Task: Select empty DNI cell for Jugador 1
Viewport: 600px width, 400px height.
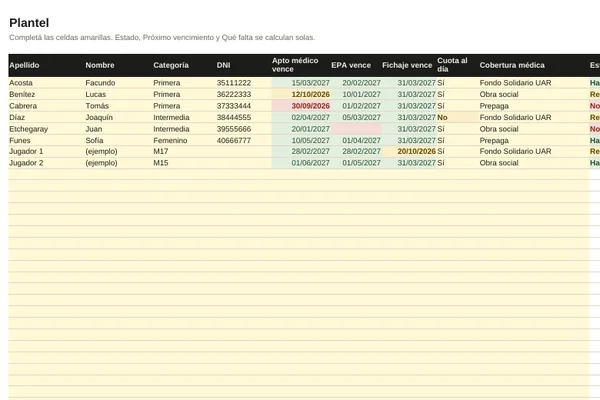Action: click(243, 151)
